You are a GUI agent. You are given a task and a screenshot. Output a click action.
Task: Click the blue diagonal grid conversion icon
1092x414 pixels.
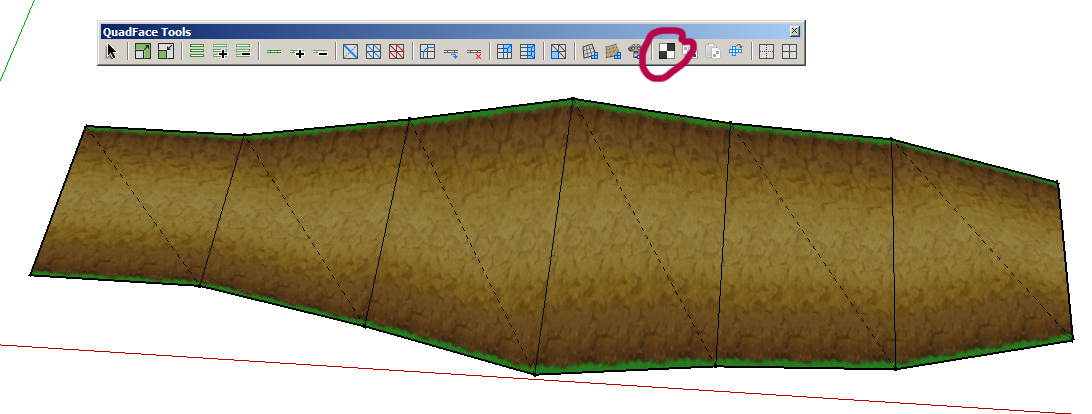[374, 52]
